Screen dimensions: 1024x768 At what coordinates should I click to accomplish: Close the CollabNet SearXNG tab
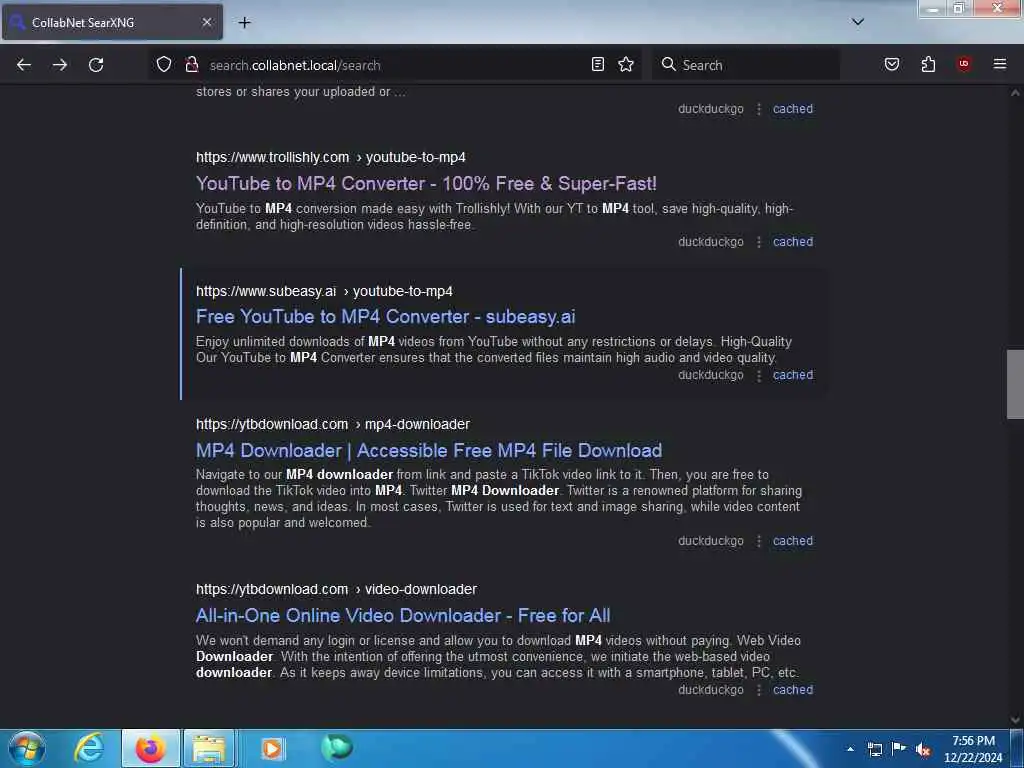206,22
